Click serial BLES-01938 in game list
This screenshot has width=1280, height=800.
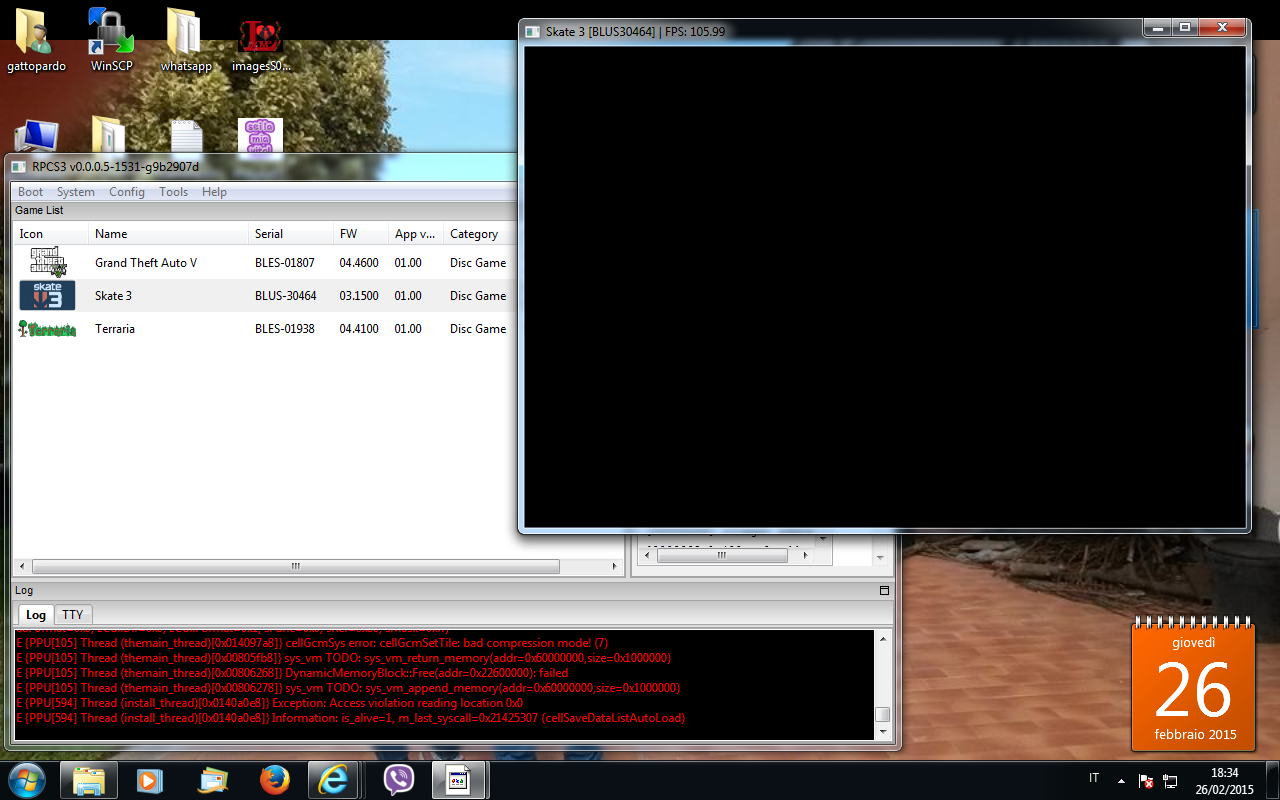(x=285, y=329)
